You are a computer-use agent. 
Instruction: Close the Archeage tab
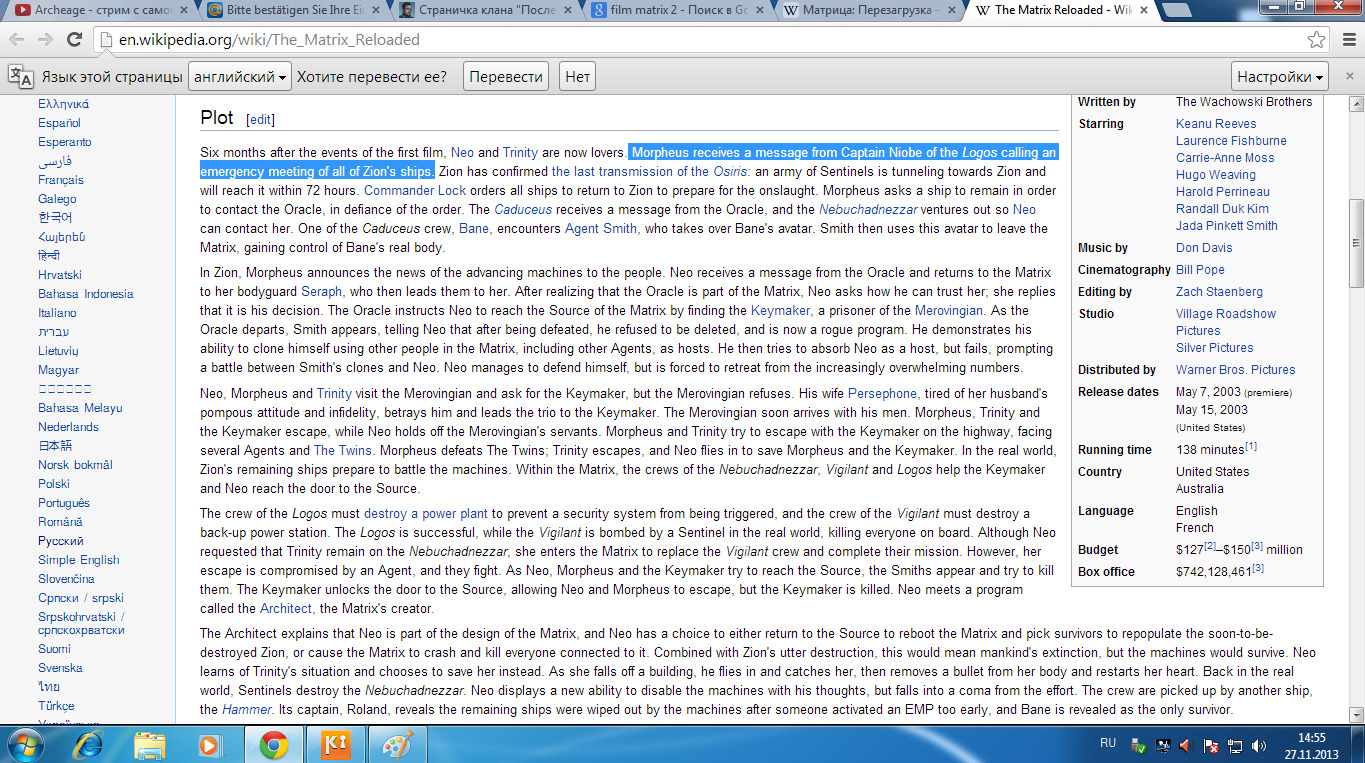185,10
